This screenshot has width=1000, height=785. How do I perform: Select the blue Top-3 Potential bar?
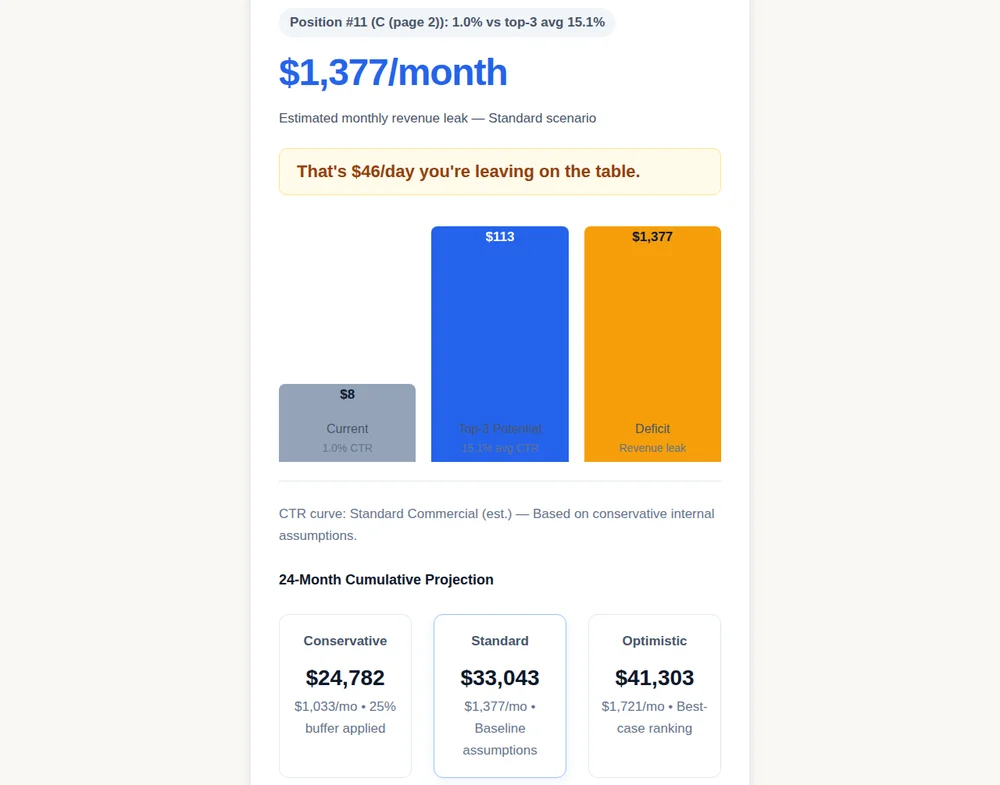pos(500,344)
